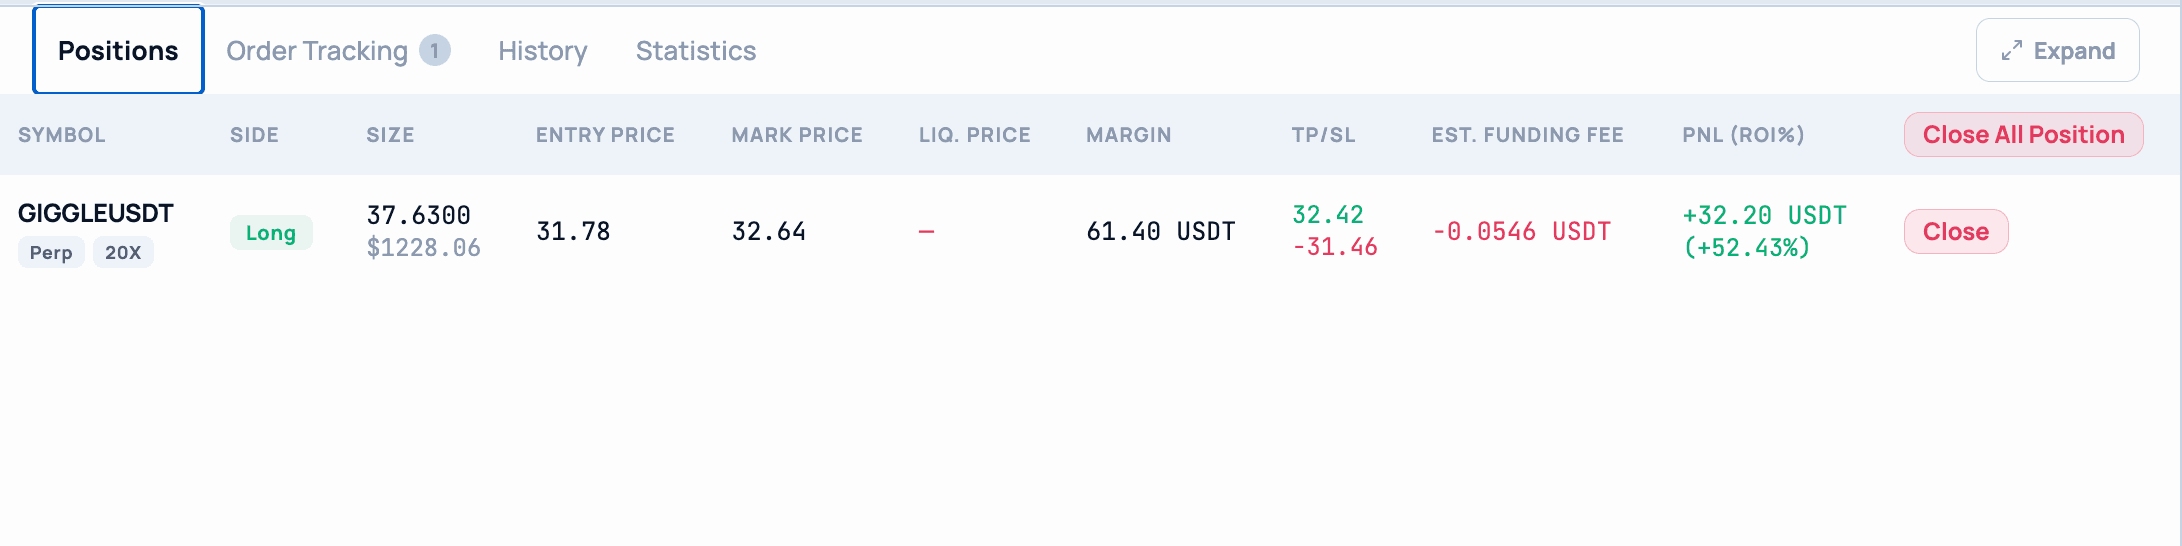The image size is (2182, 546).
Task: Close the GIGGLEUSDT long position
Action: click(x=1956, y=232)
